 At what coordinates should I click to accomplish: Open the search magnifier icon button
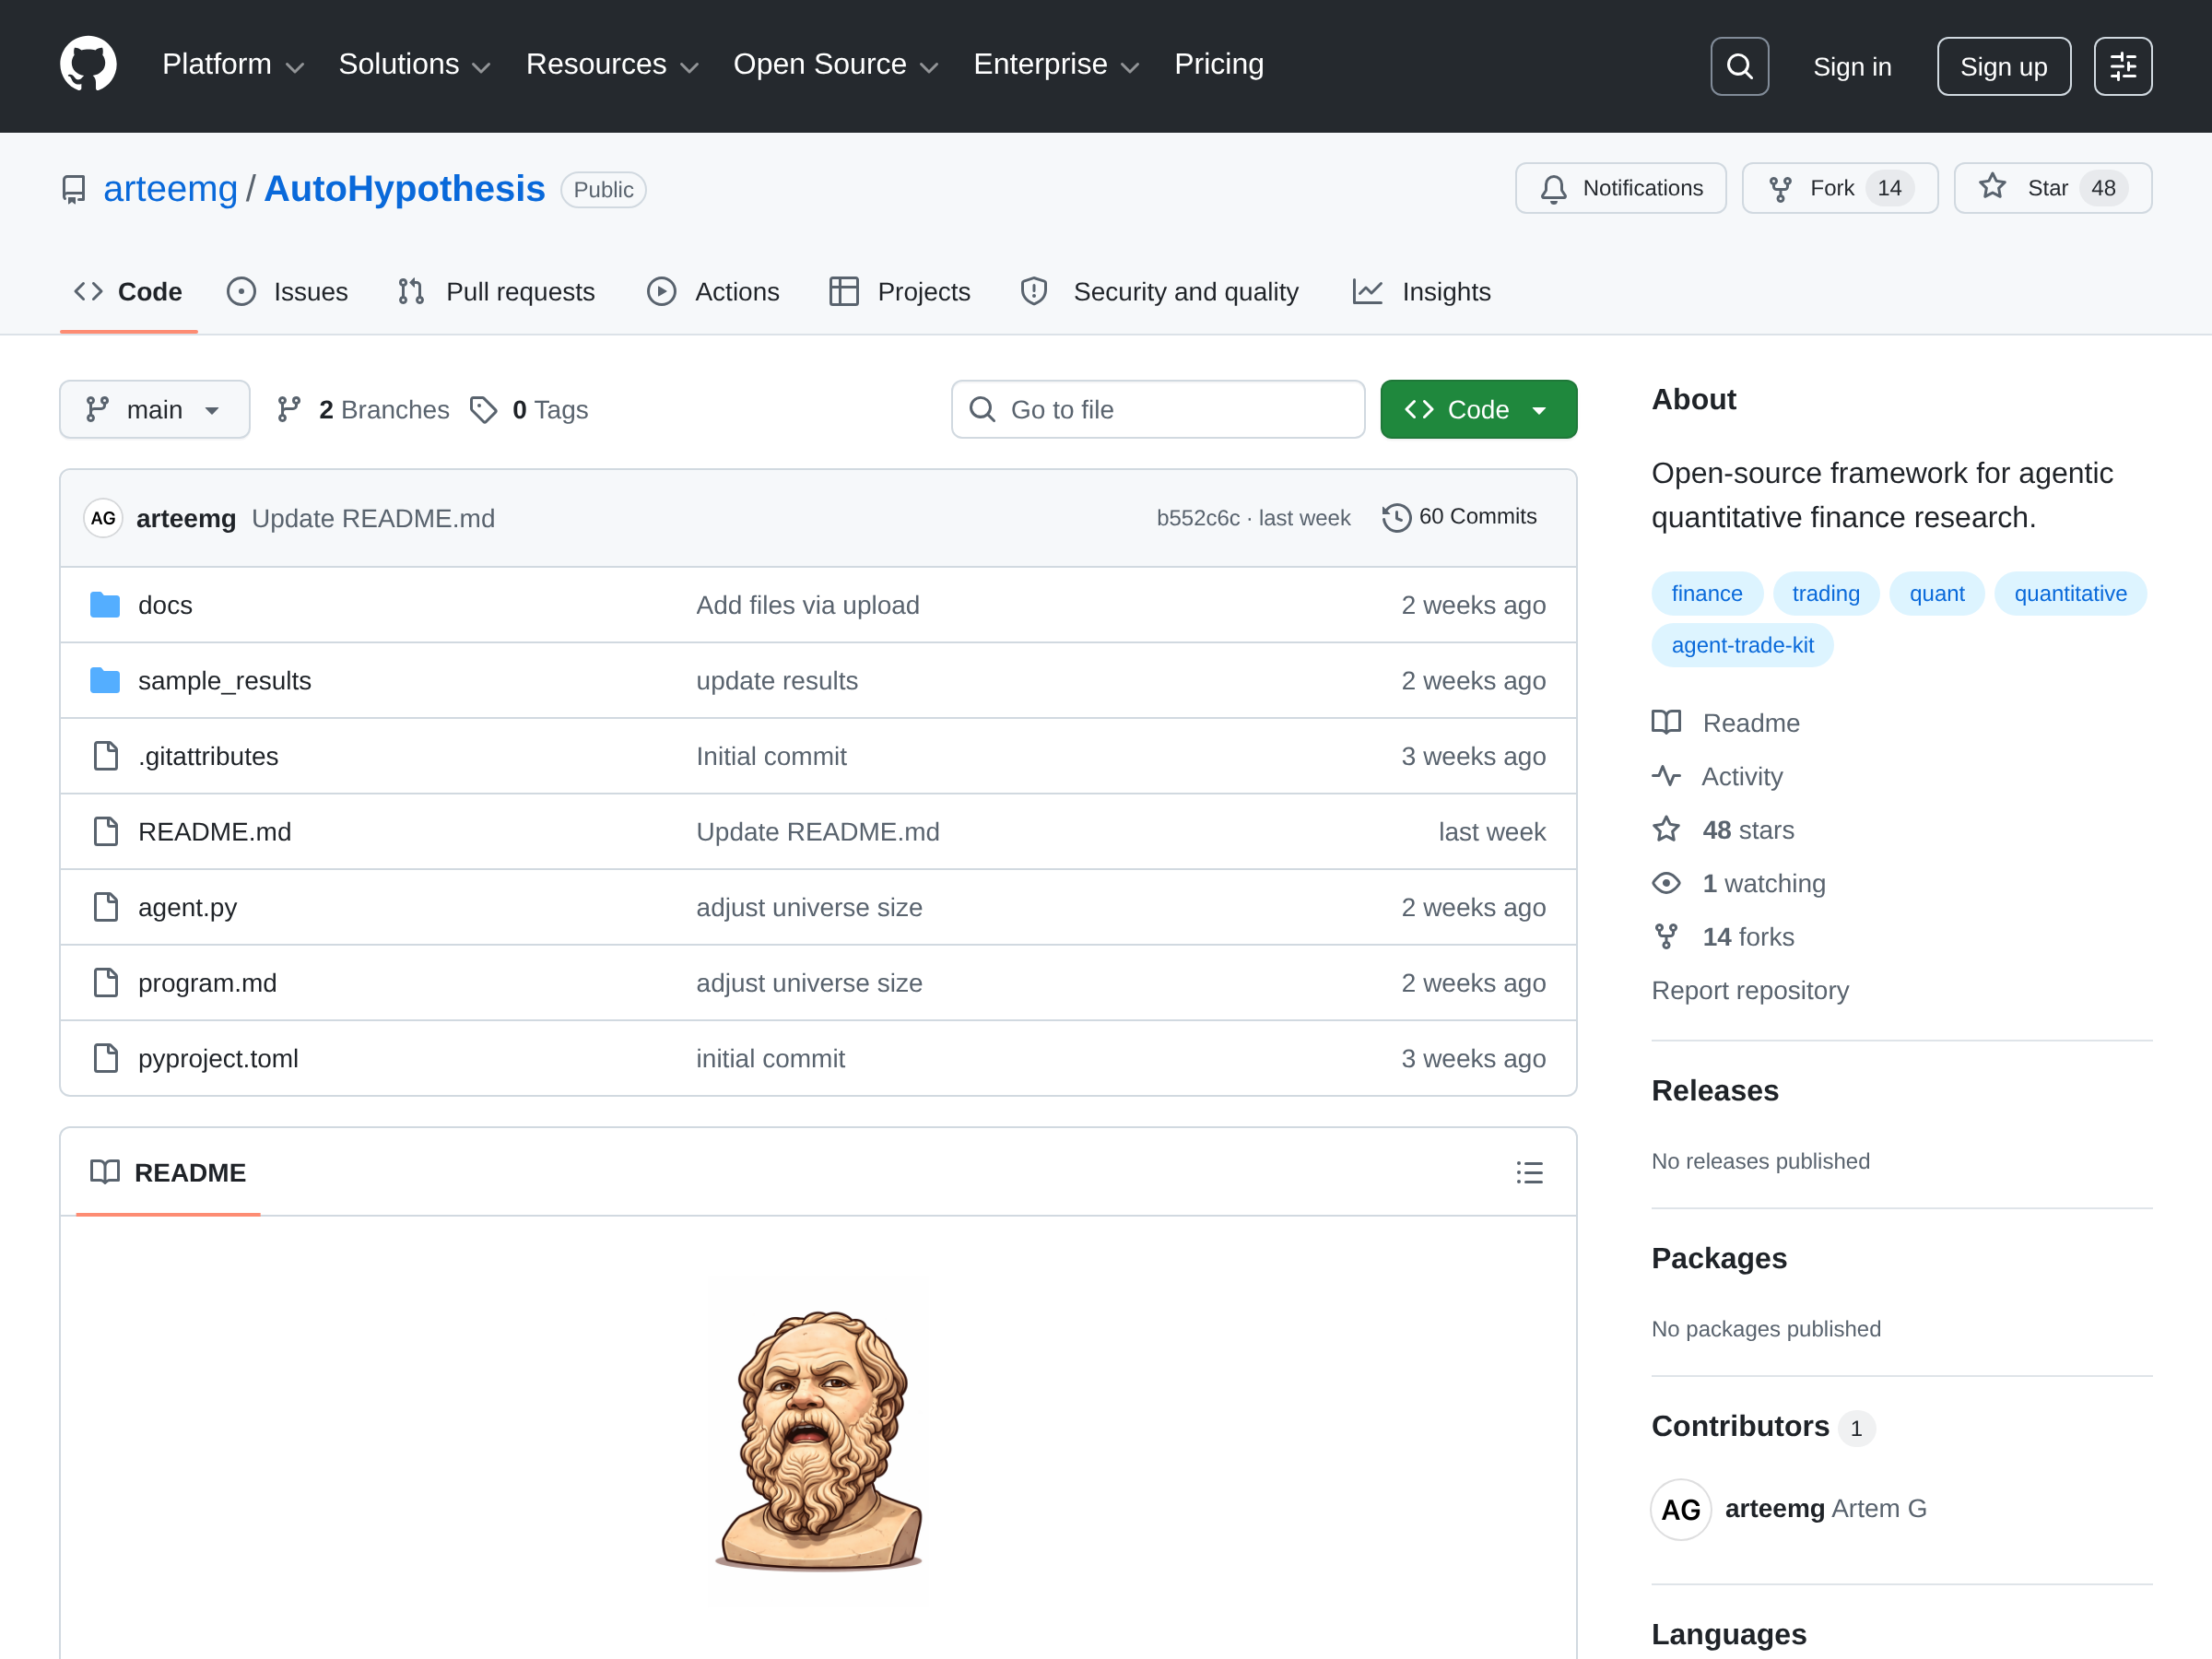(x=1739, y=66)
